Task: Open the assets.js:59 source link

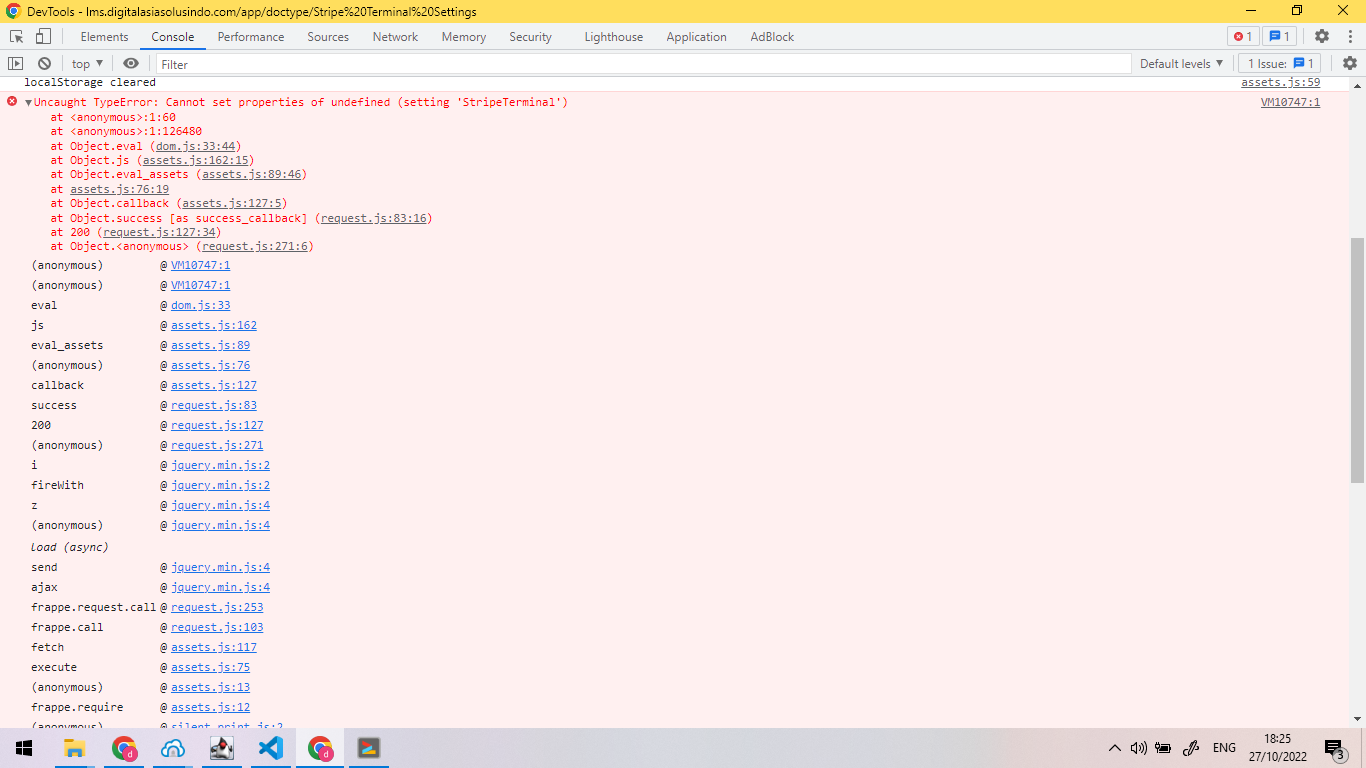Action: point(1280,83)
